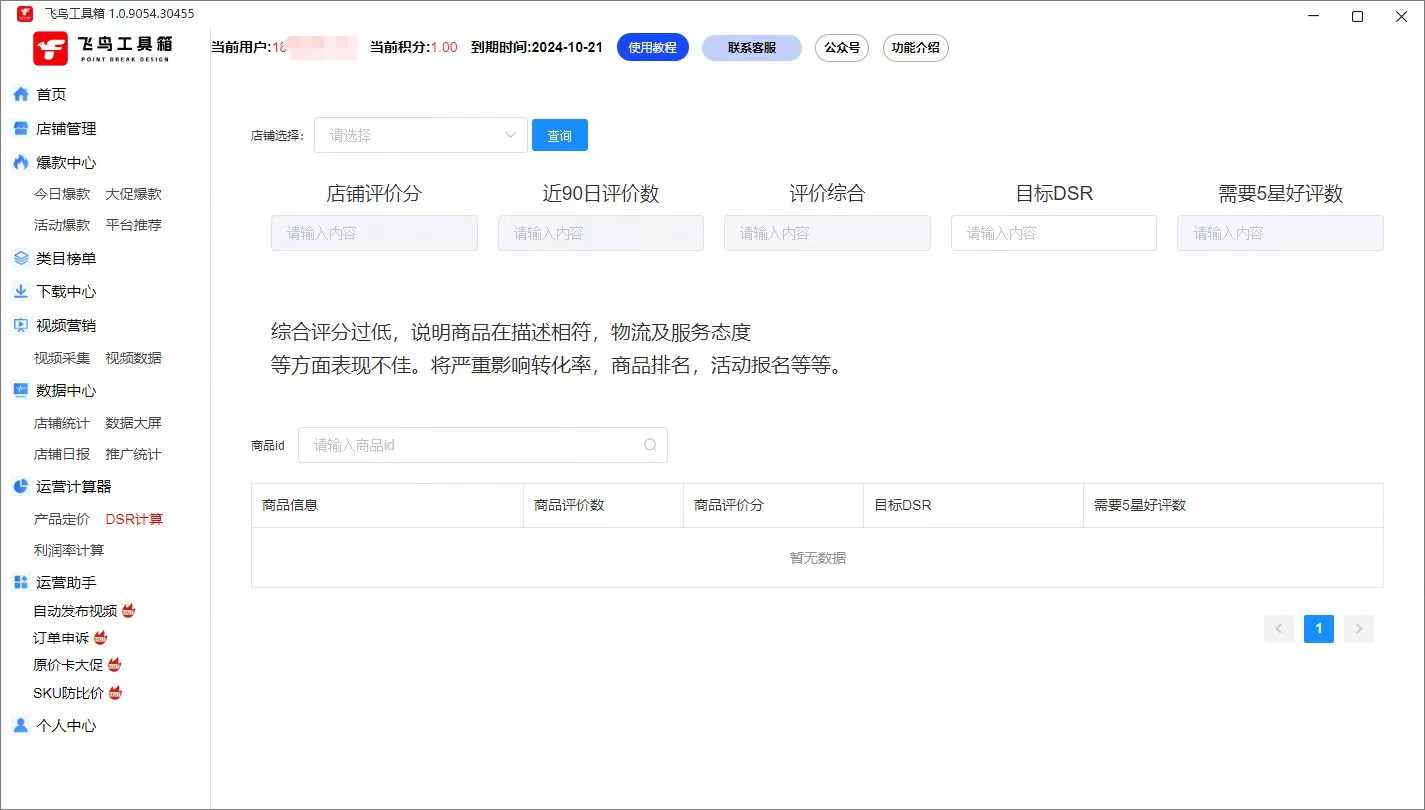Click the search icon in 商品id field

point(650,445)
